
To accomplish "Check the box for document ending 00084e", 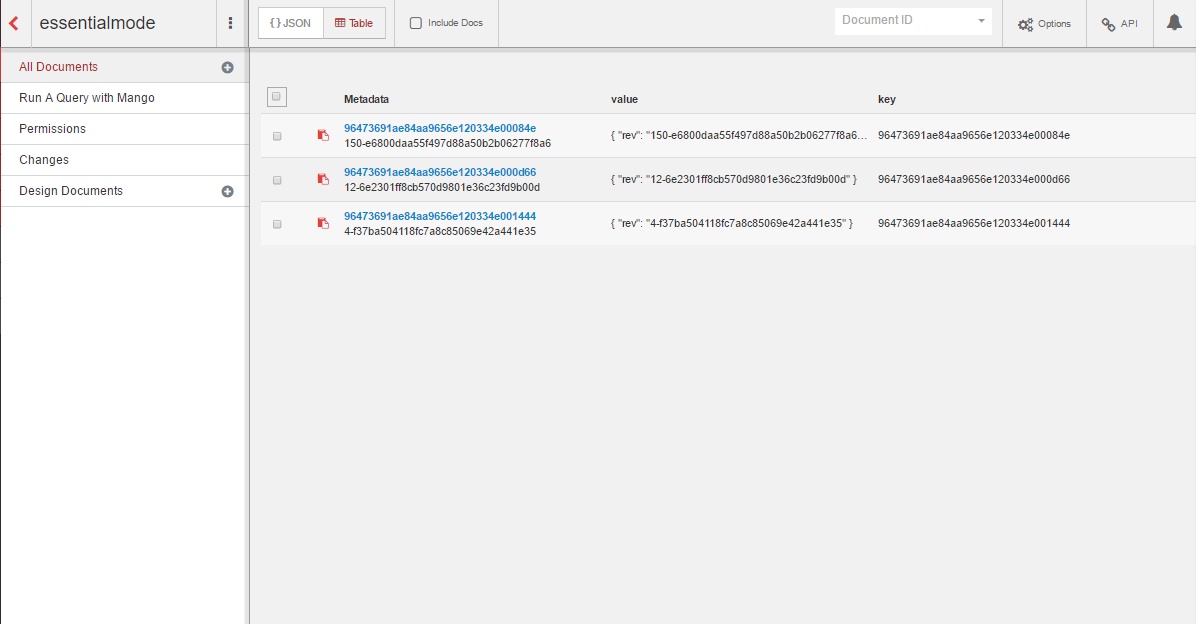I will coord(277,136).
